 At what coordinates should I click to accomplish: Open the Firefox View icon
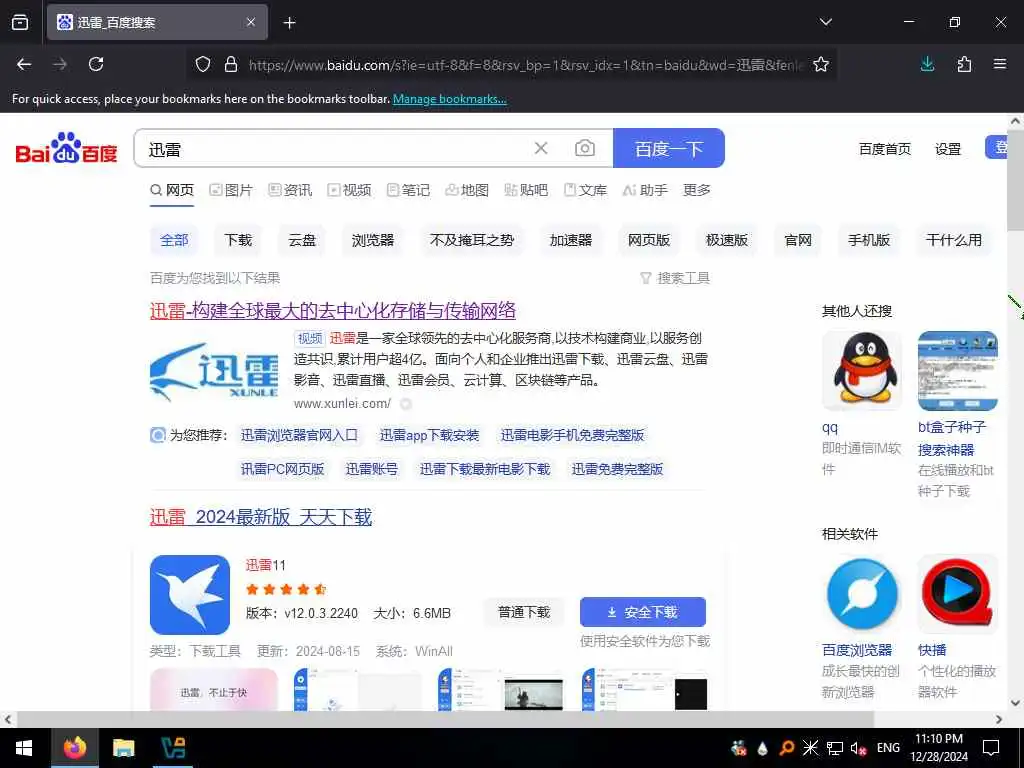[x=20, y=22]
